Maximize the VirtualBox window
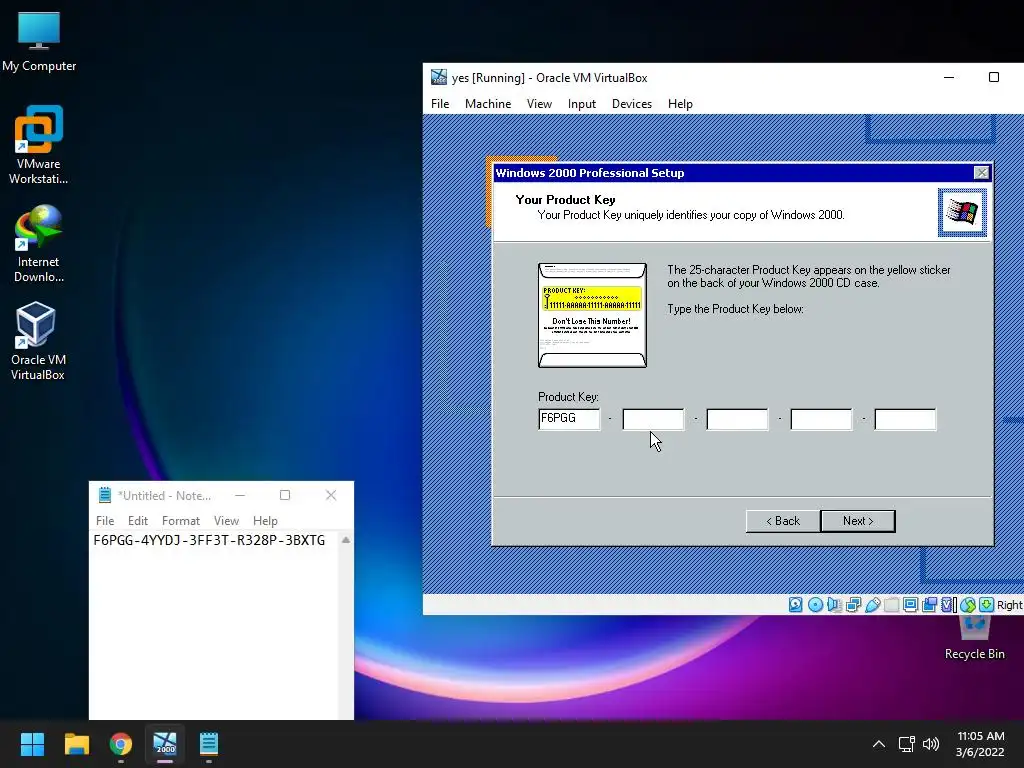 (x=994, y=77)
